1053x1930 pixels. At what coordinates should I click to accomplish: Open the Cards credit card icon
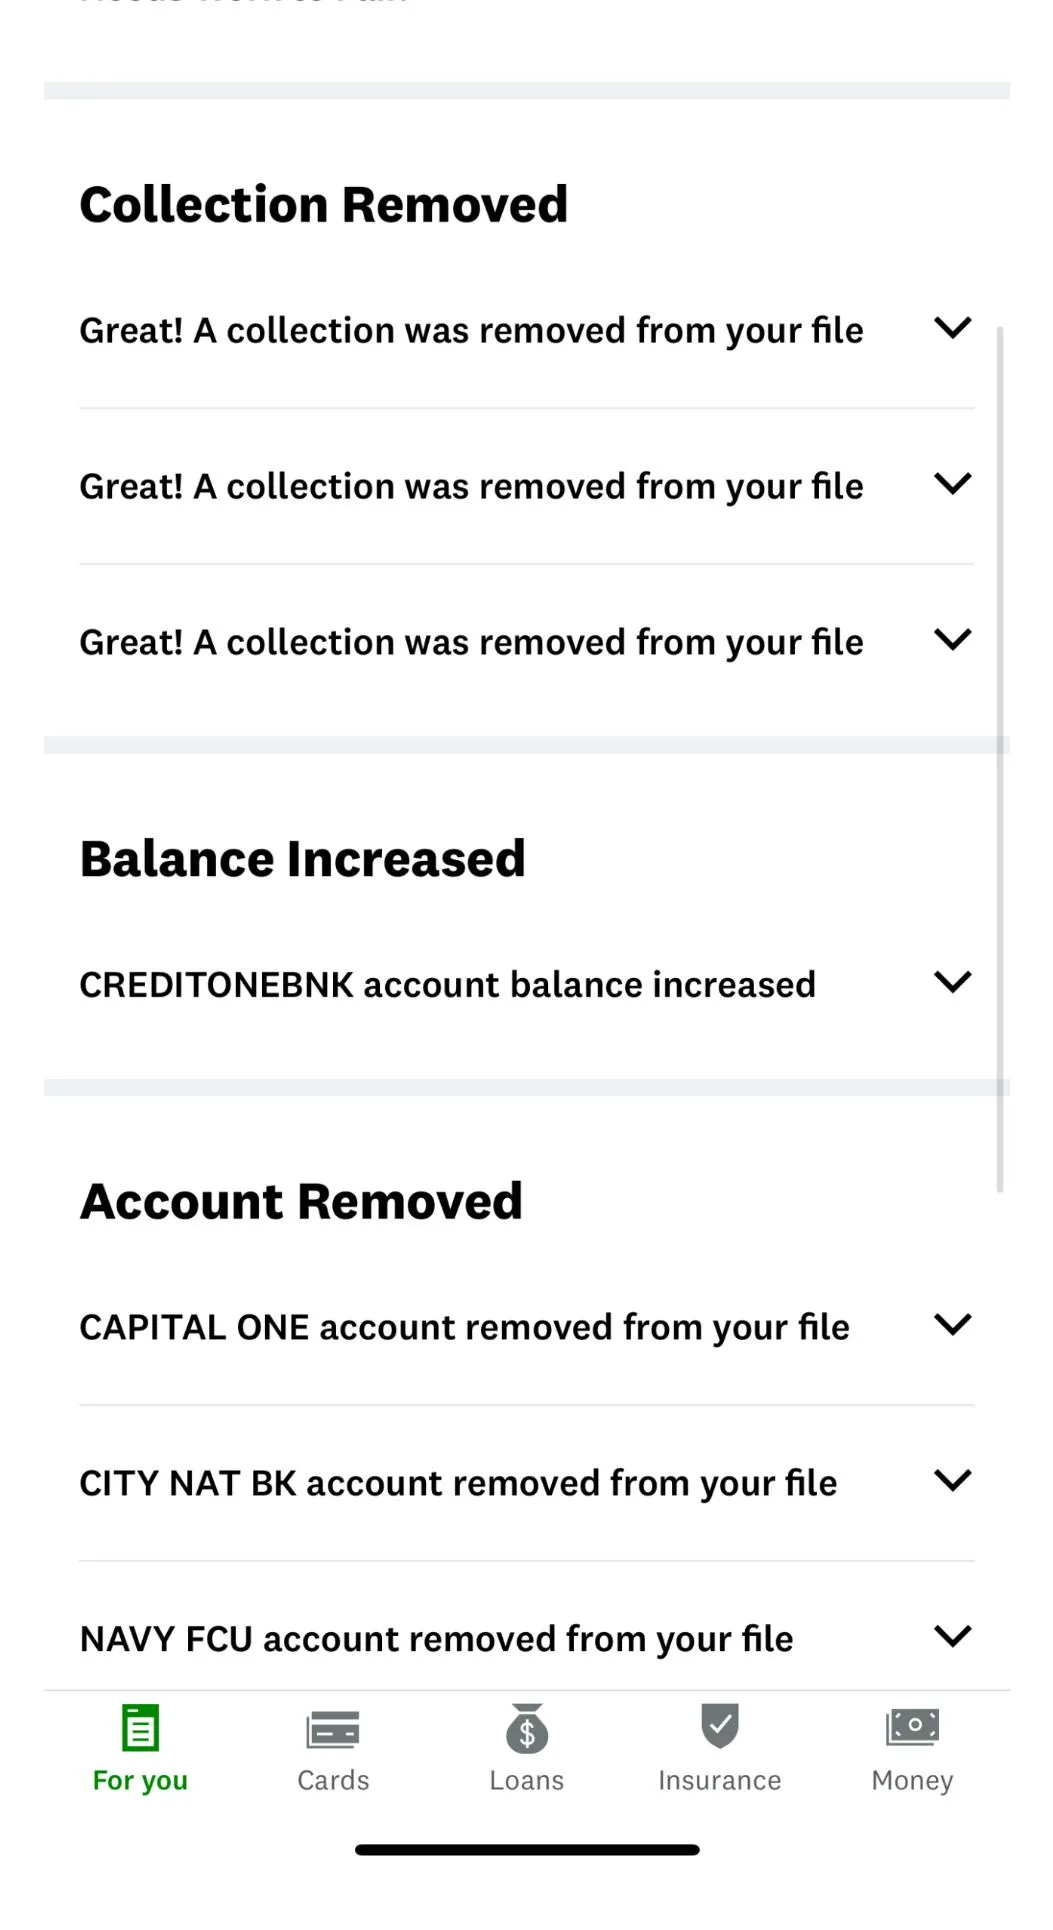(333, 1729)
